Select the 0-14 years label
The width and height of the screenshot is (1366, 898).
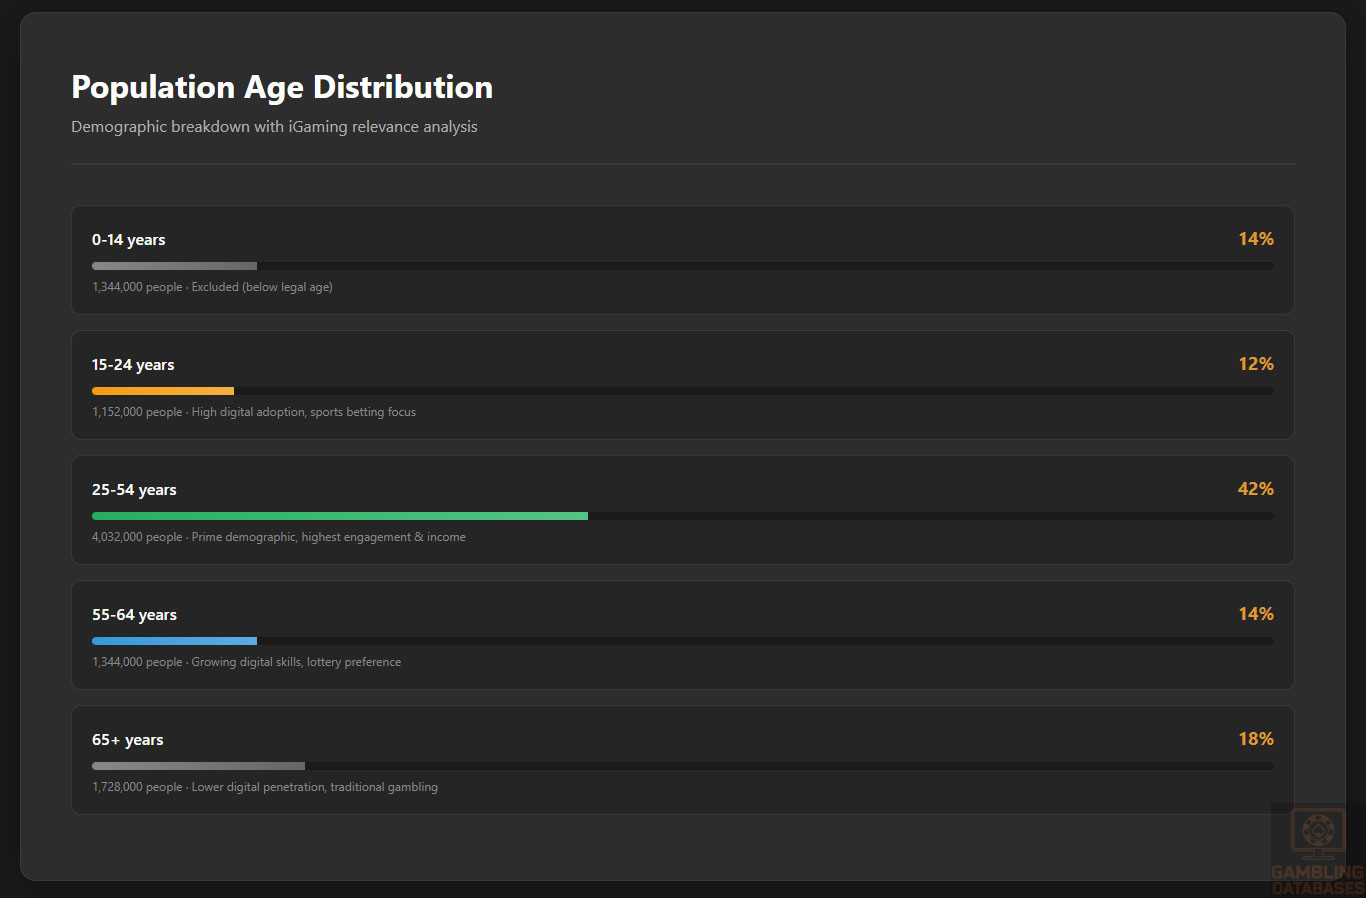click(x=129, y=240)
